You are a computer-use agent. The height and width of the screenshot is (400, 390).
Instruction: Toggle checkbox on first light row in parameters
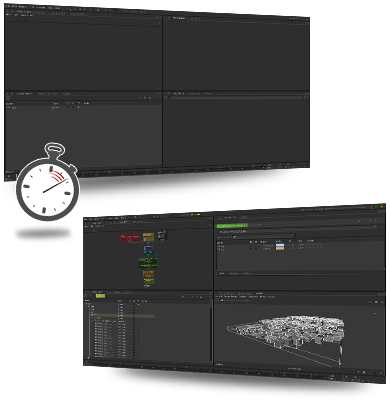251,246
